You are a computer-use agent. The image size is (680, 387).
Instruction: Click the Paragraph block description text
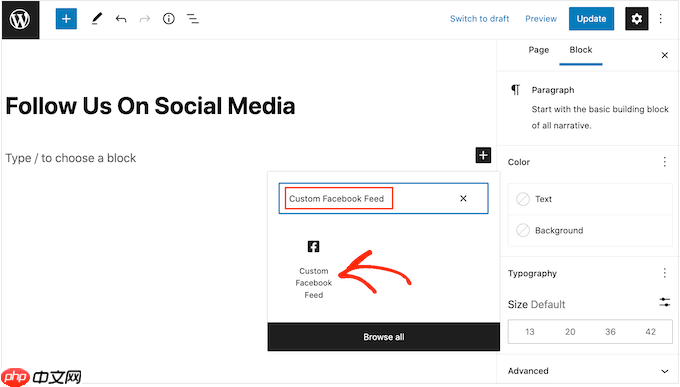tap(600, 117)
